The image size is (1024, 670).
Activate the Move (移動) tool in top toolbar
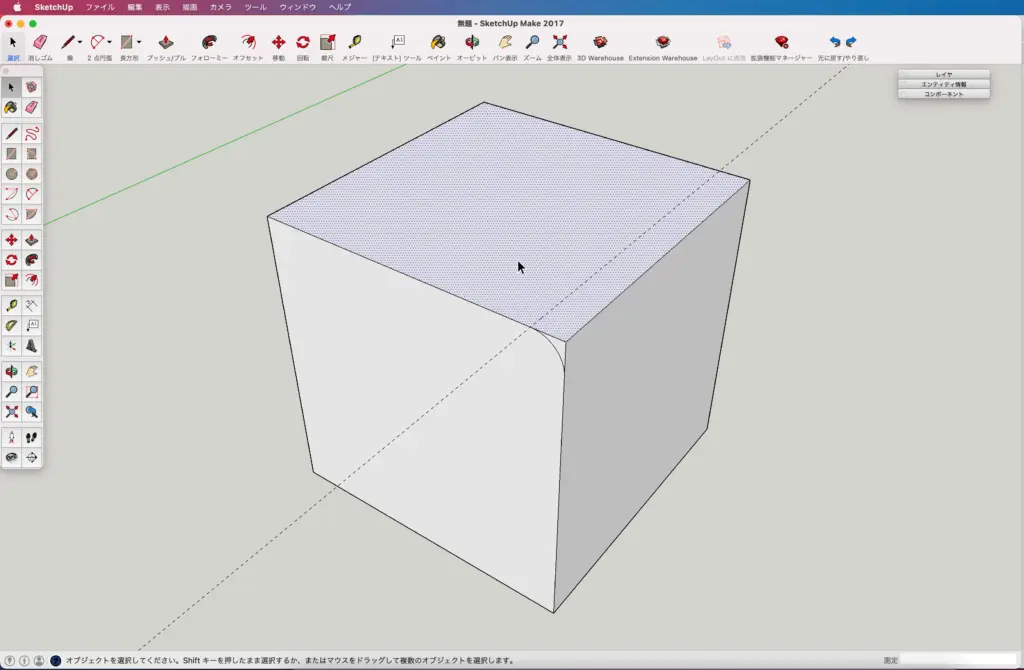click(x=278, y=42)
